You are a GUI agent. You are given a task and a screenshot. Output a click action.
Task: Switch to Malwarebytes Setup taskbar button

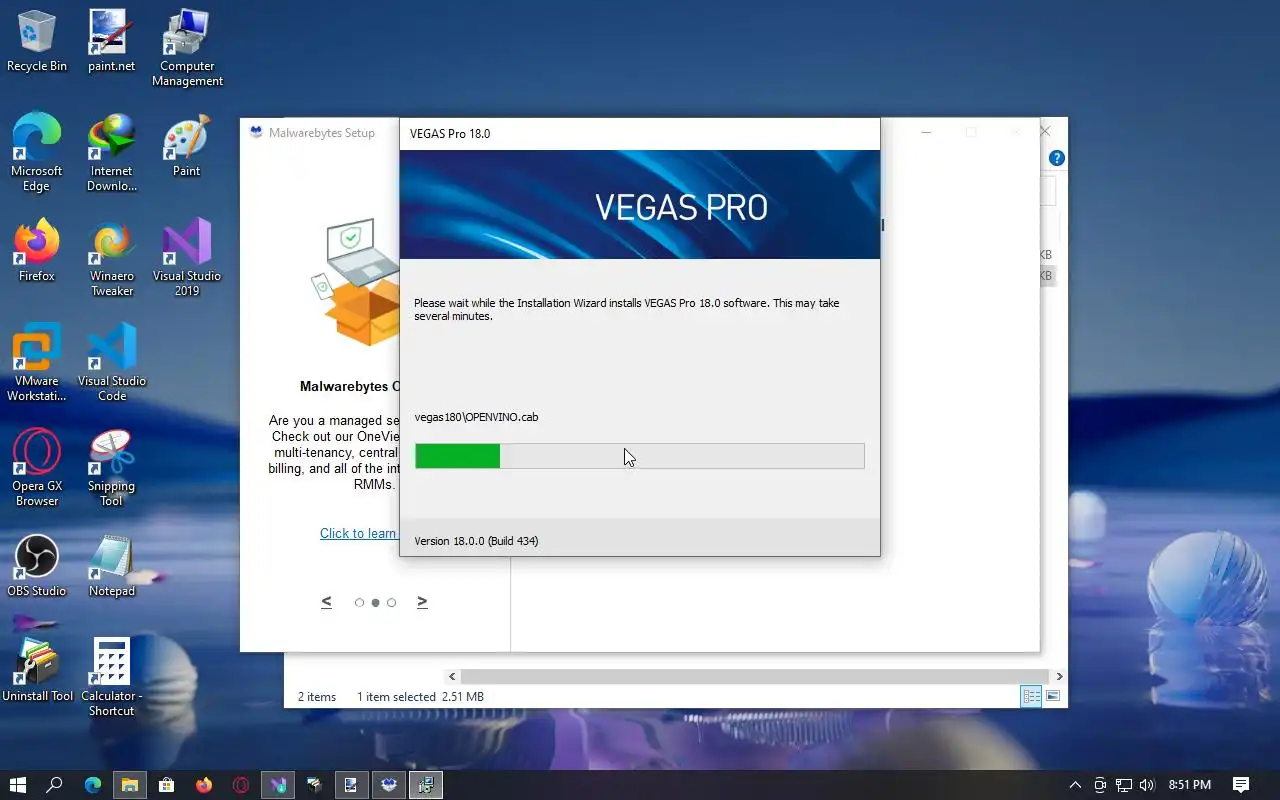click(x=388, y=785)
